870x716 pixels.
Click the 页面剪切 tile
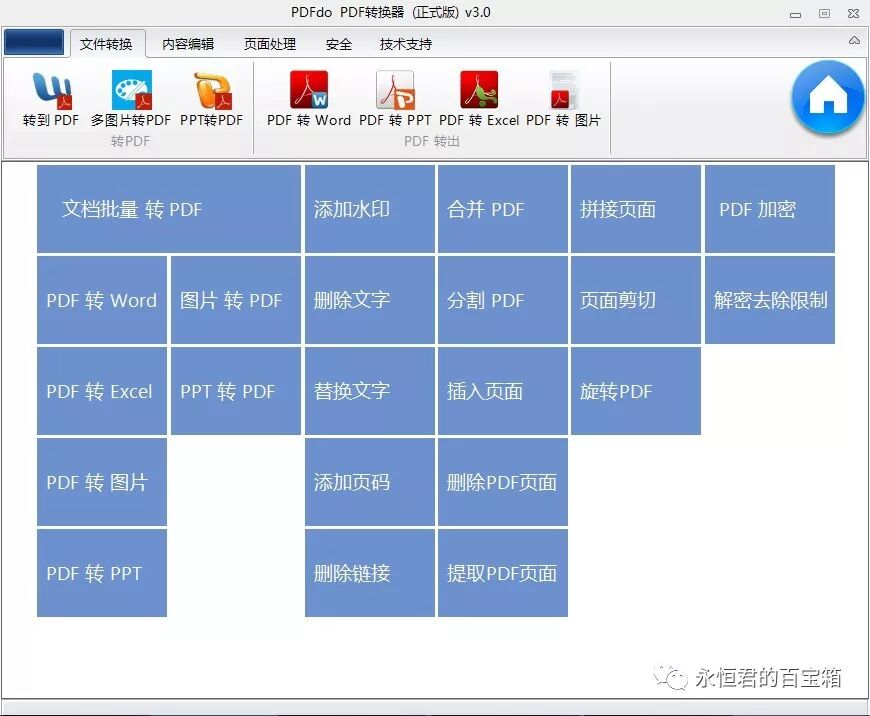click(x=636, y=300)
